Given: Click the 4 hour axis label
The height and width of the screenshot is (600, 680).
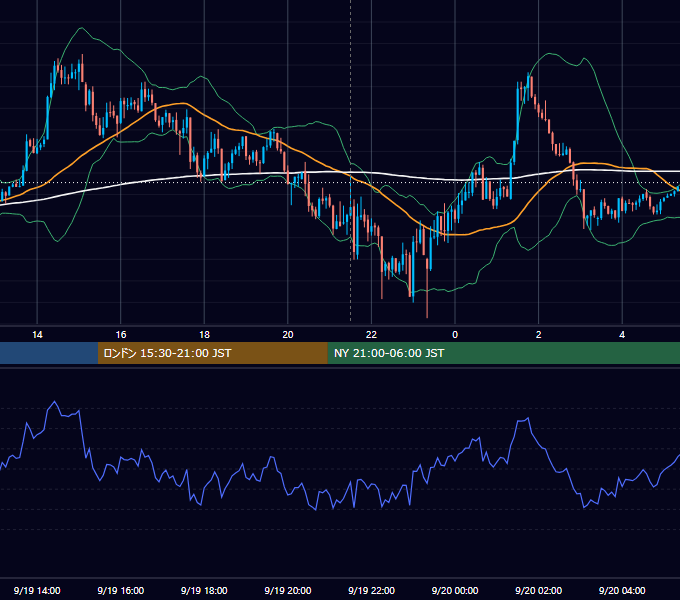Looking at the screenshot, I should pyautogui.click(x=622, y=335).
